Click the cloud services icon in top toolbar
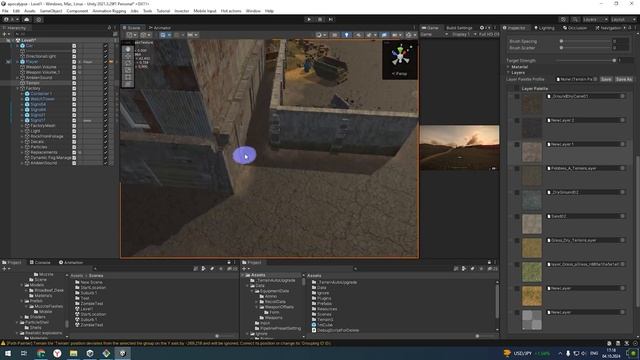Screen dimensions: 640x360 (27, 19)
